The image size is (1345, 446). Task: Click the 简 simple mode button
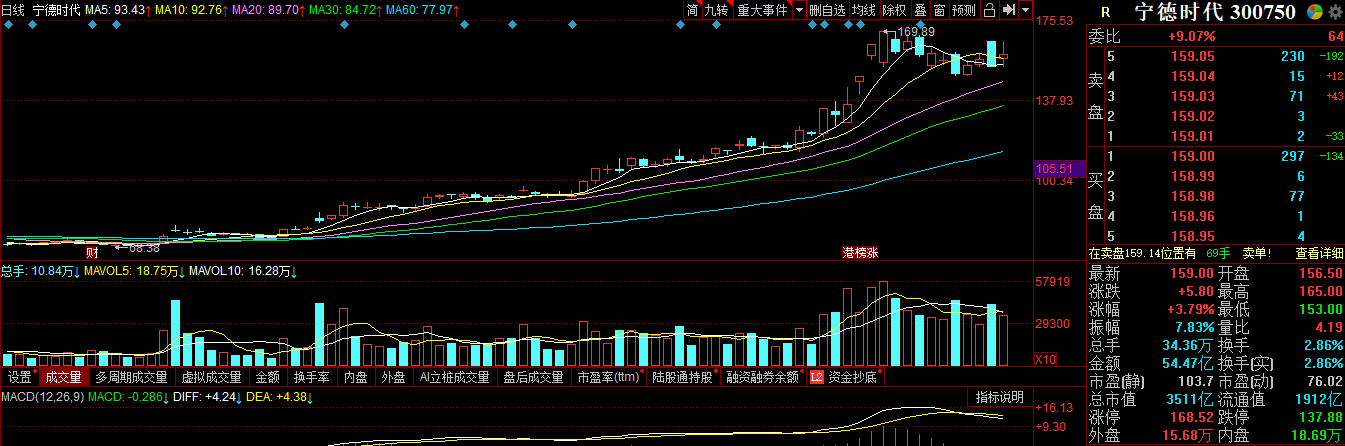(692, 10)
